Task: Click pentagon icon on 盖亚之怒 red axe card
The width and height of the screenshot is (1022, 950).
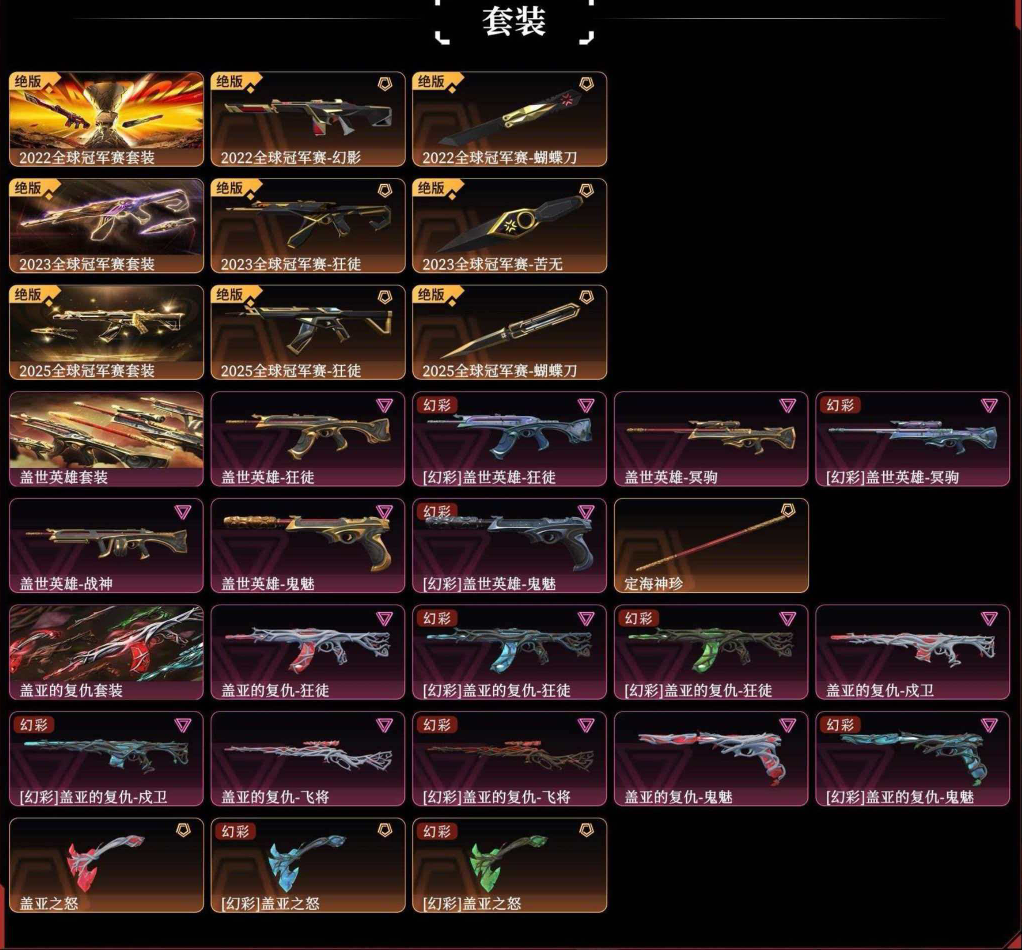Action: pyautogui.click(x=184, y=830)
